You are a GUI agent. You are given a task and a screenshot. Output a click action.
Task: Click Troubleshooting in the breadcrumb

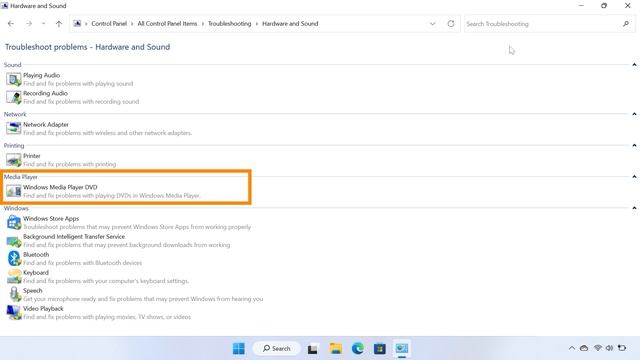coord(229,24)
